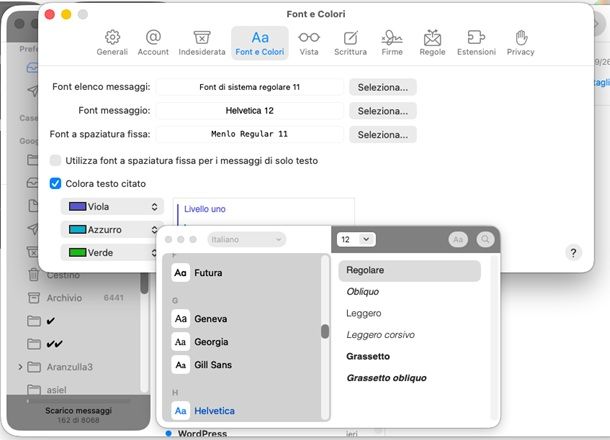Image resolution: width=610 pixels, height=440 pixels.
Task: Click the Helvetica Aa preview icon
Action: coord(181,410)
